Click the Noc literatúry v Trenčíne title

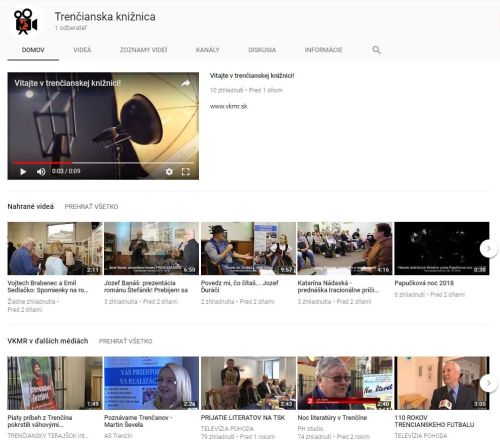coord(332,418)
